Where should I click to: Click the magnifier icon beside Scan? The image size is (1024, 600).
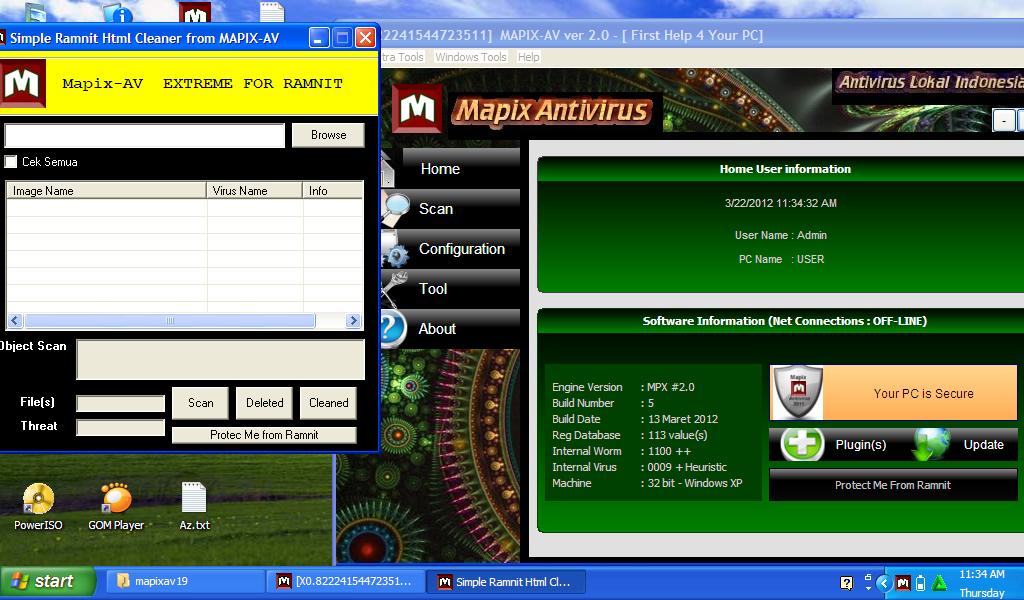pyautogui.click(x=394, y=208)
